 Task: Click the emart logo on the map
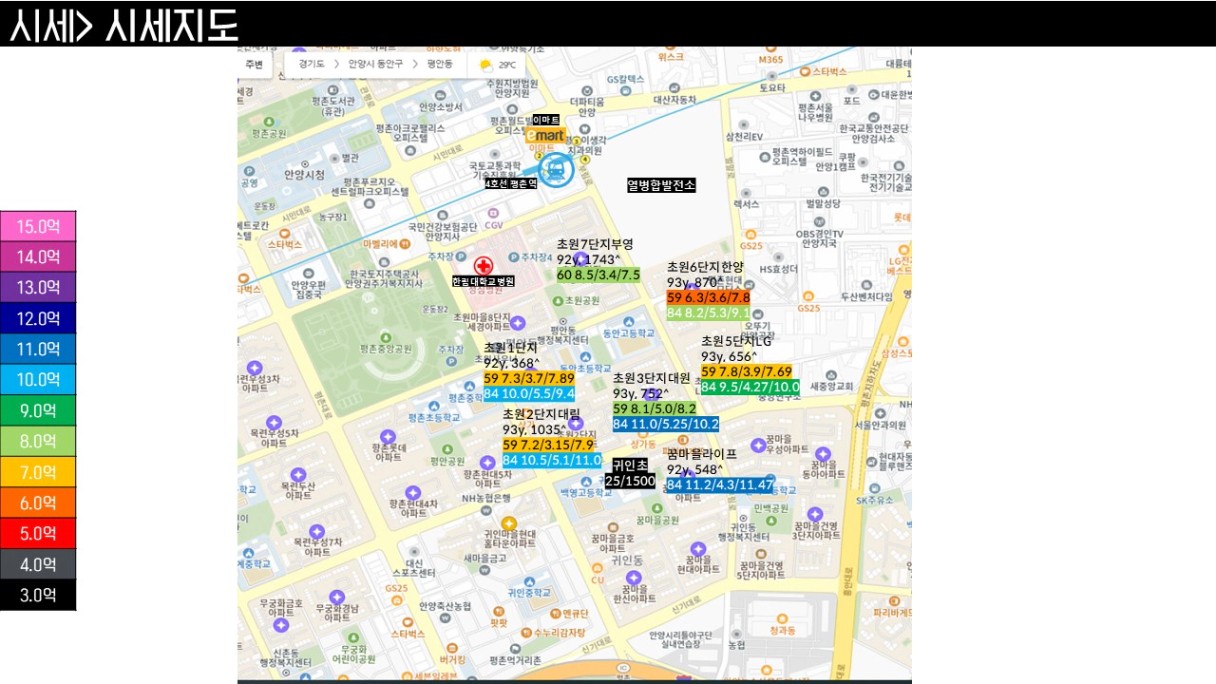(x=547, y=134)
